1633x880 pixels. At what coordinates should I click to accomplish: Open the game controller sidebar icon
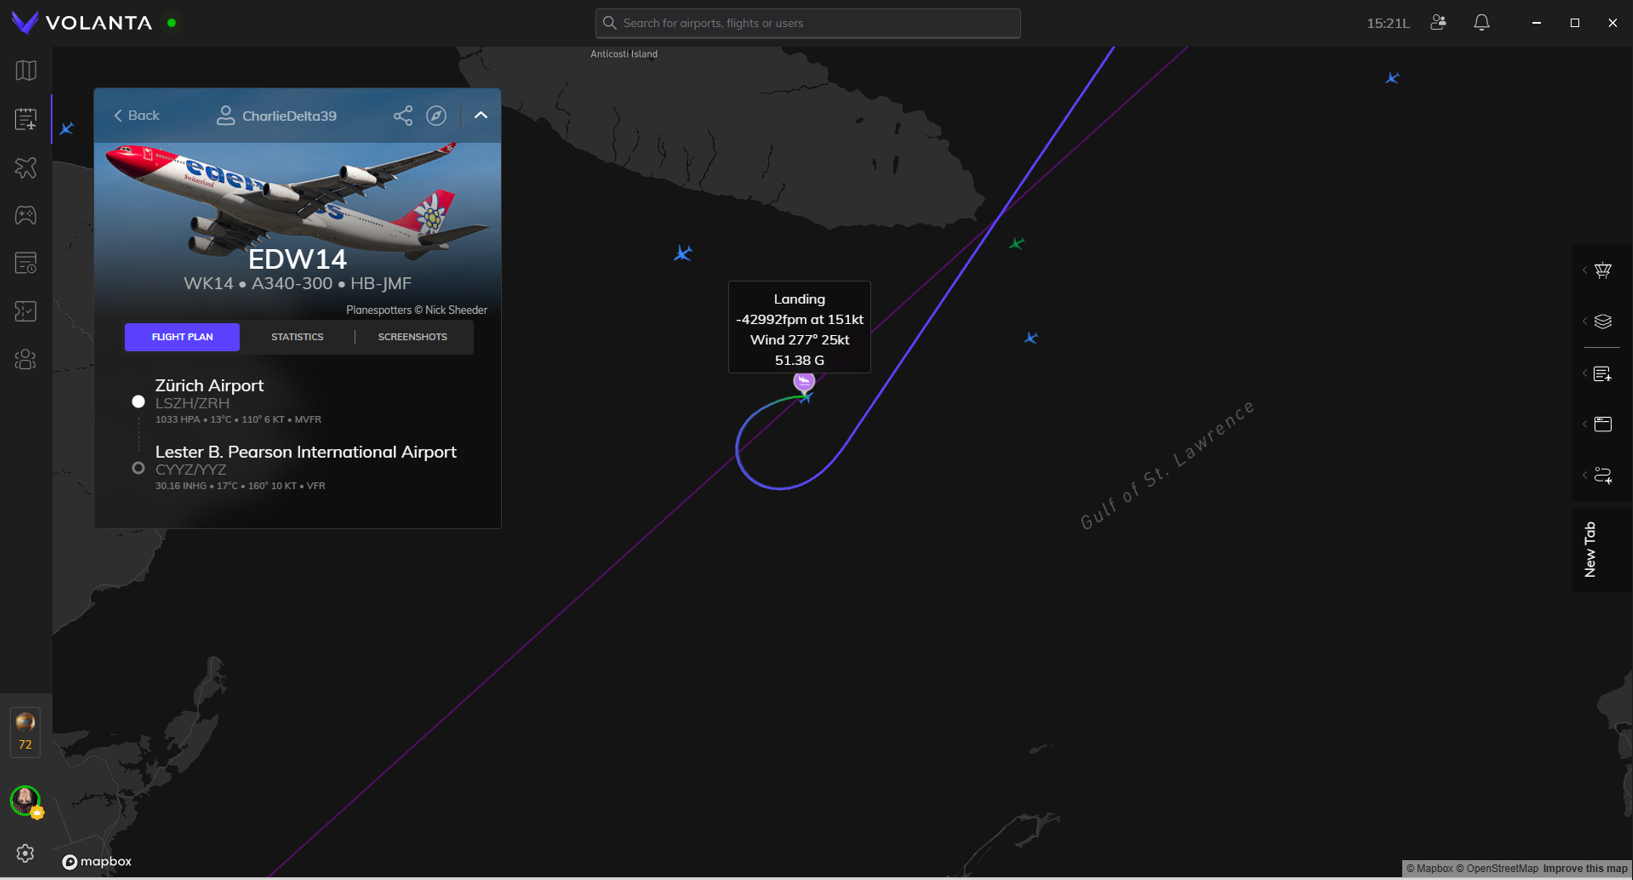click(x=26, y=215)
